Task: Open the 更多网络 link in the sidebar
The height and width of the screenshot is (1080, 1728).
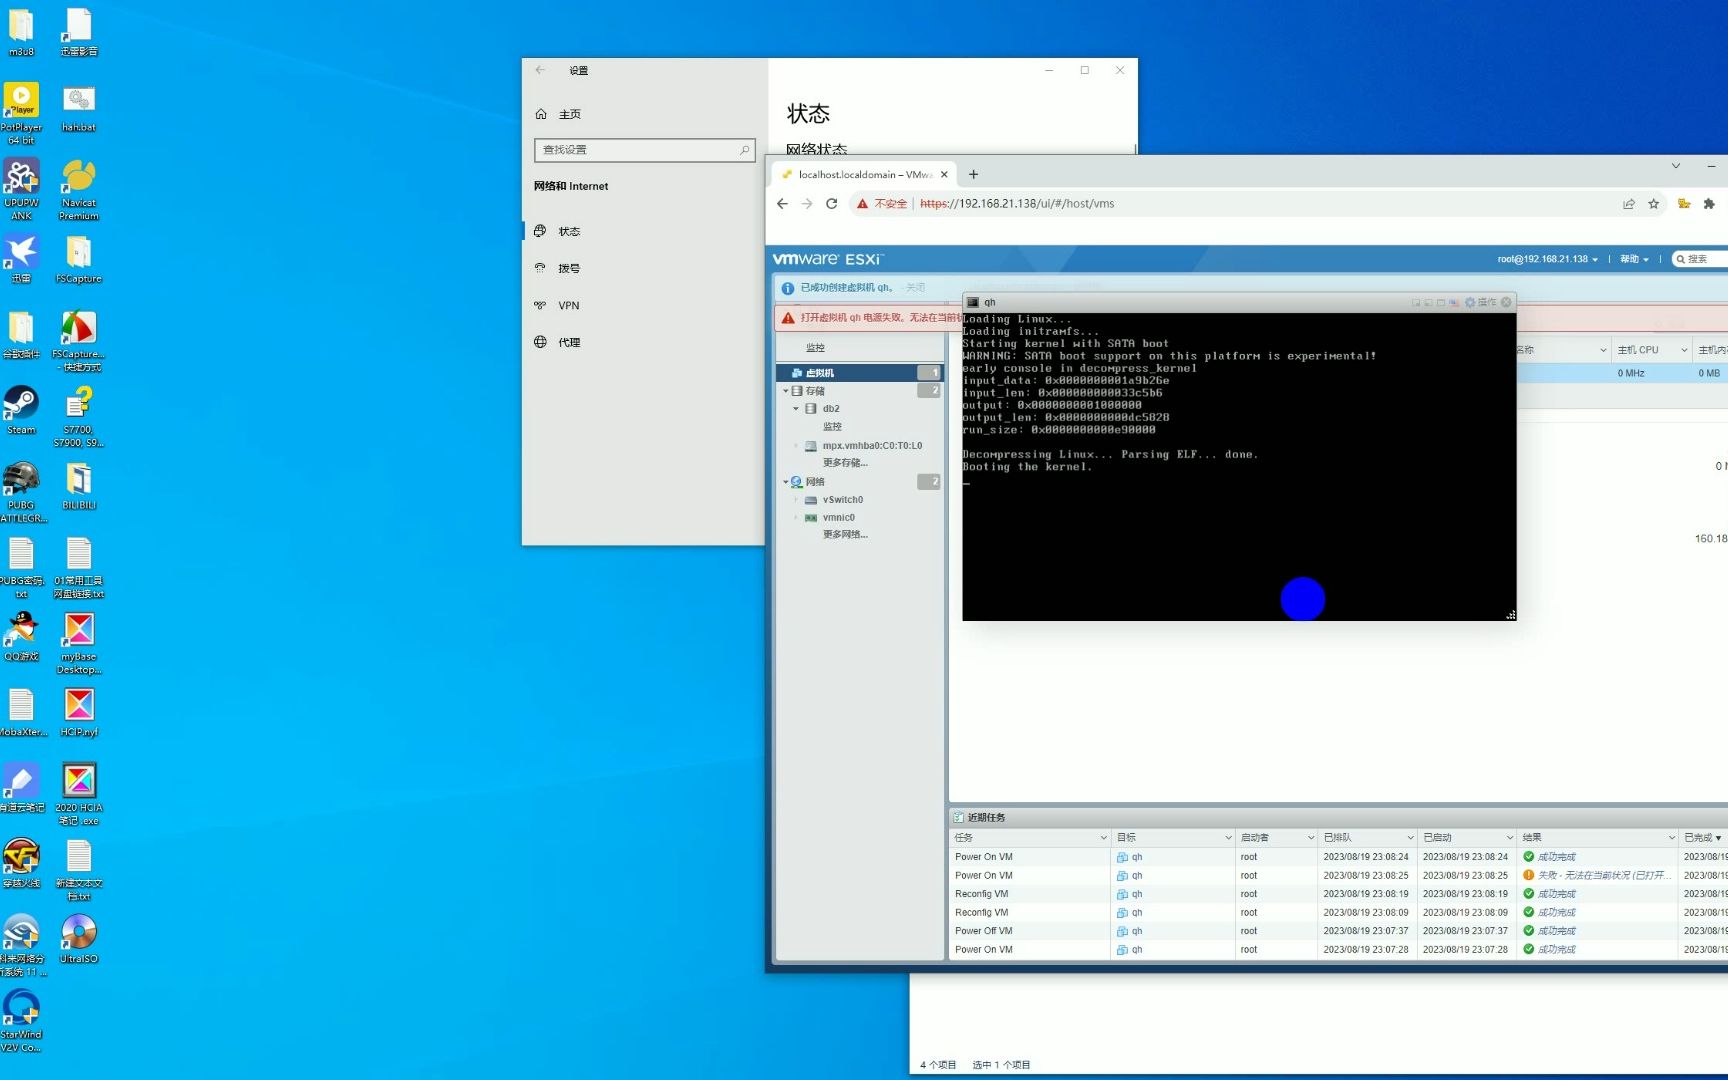Action: [x=843, y=534]
